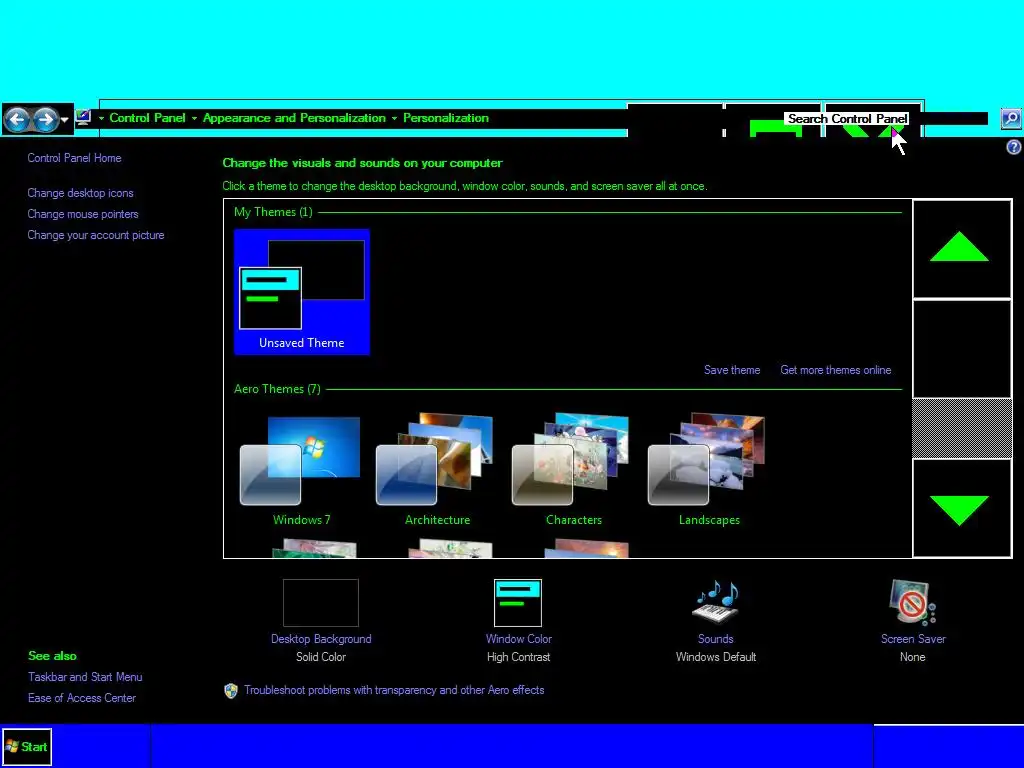Expand dropdown arrow after Control Panel breadcrumb
The height and width of the screenshot is (768, 1024).
tap(194, 118)
